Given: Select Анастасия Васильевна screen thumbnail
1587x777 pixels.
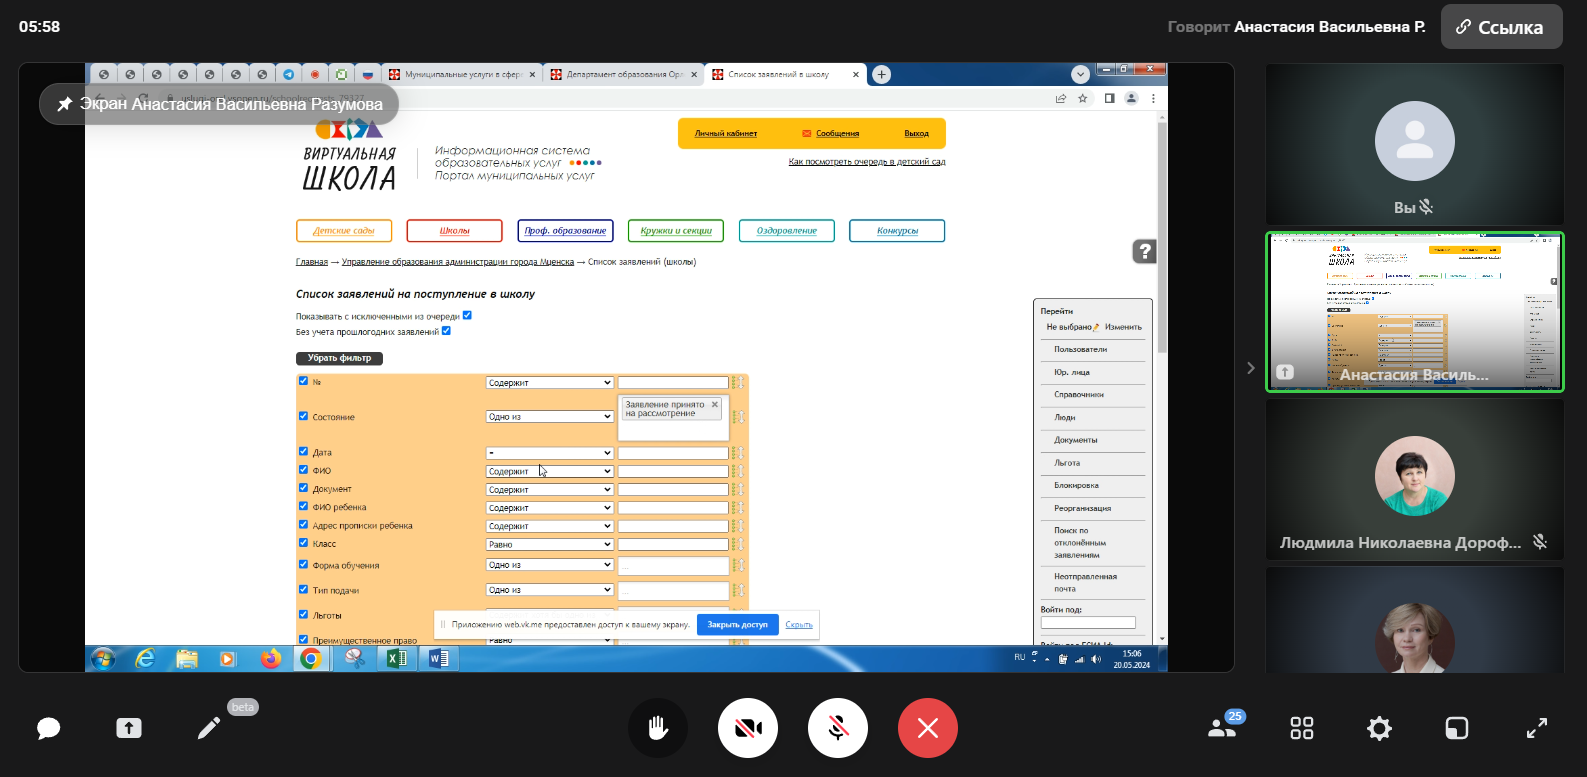Looking at the screenshot, I should (1414, 312).
